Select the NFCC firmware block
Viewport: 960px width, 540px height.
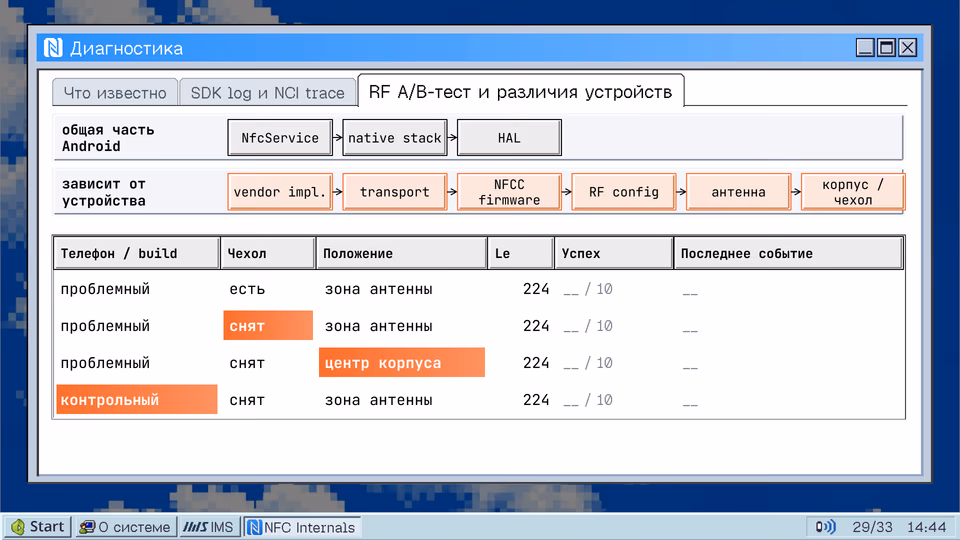(509, 192)
